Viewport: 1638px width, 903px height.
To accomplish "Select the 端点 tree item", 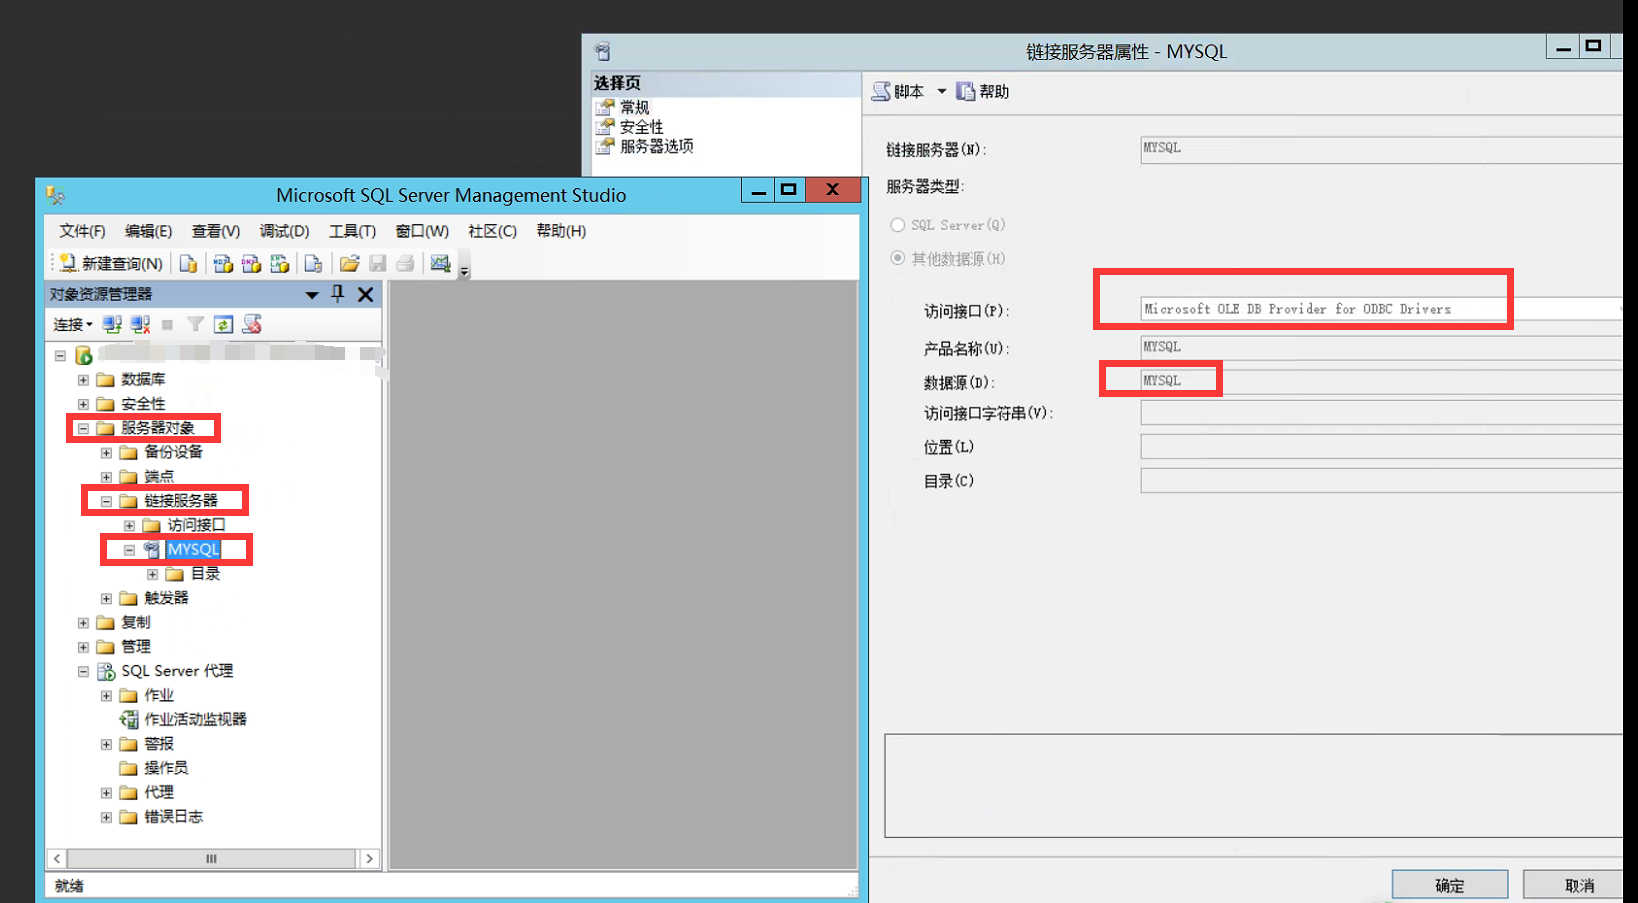I will click(x=158, y=476).
